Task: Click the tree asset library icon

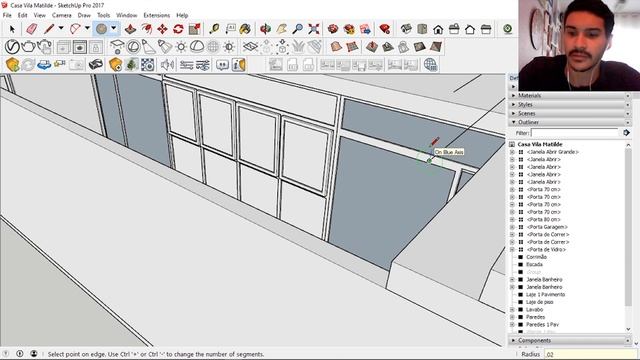Action: click(131, 64)
